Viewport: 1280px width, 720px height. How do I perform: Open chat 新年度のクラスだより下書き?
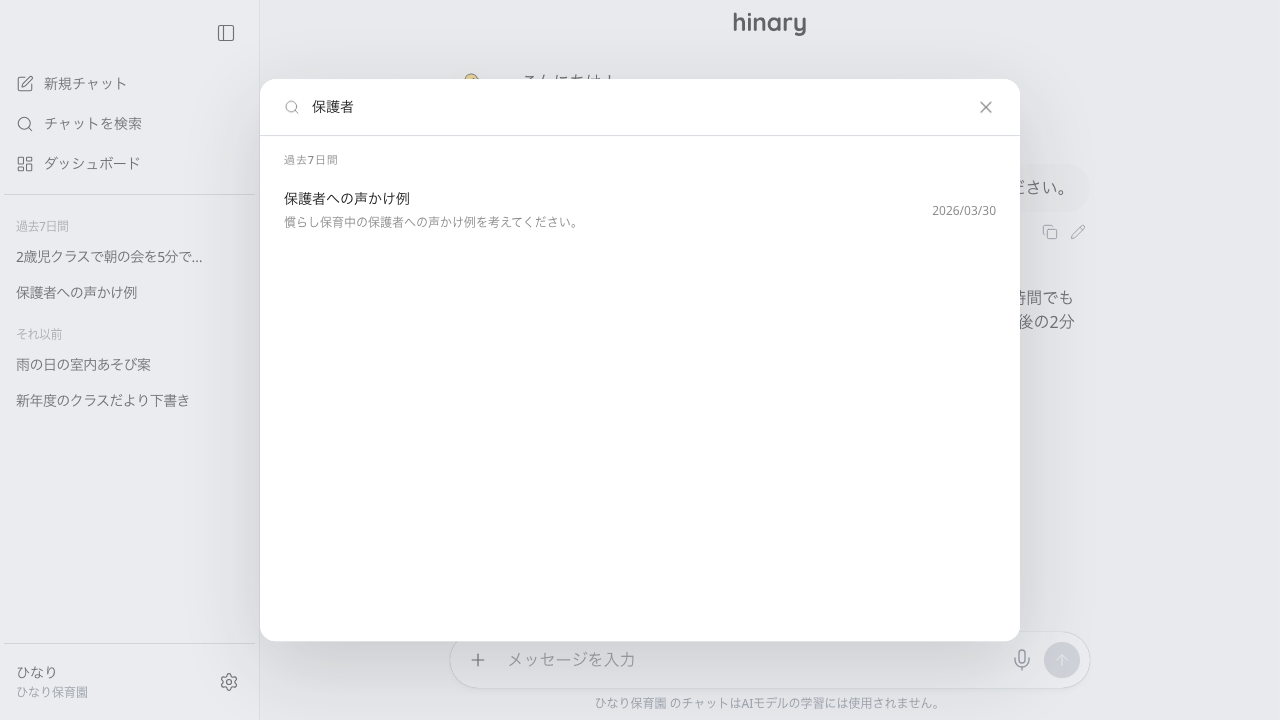point(130,401)
